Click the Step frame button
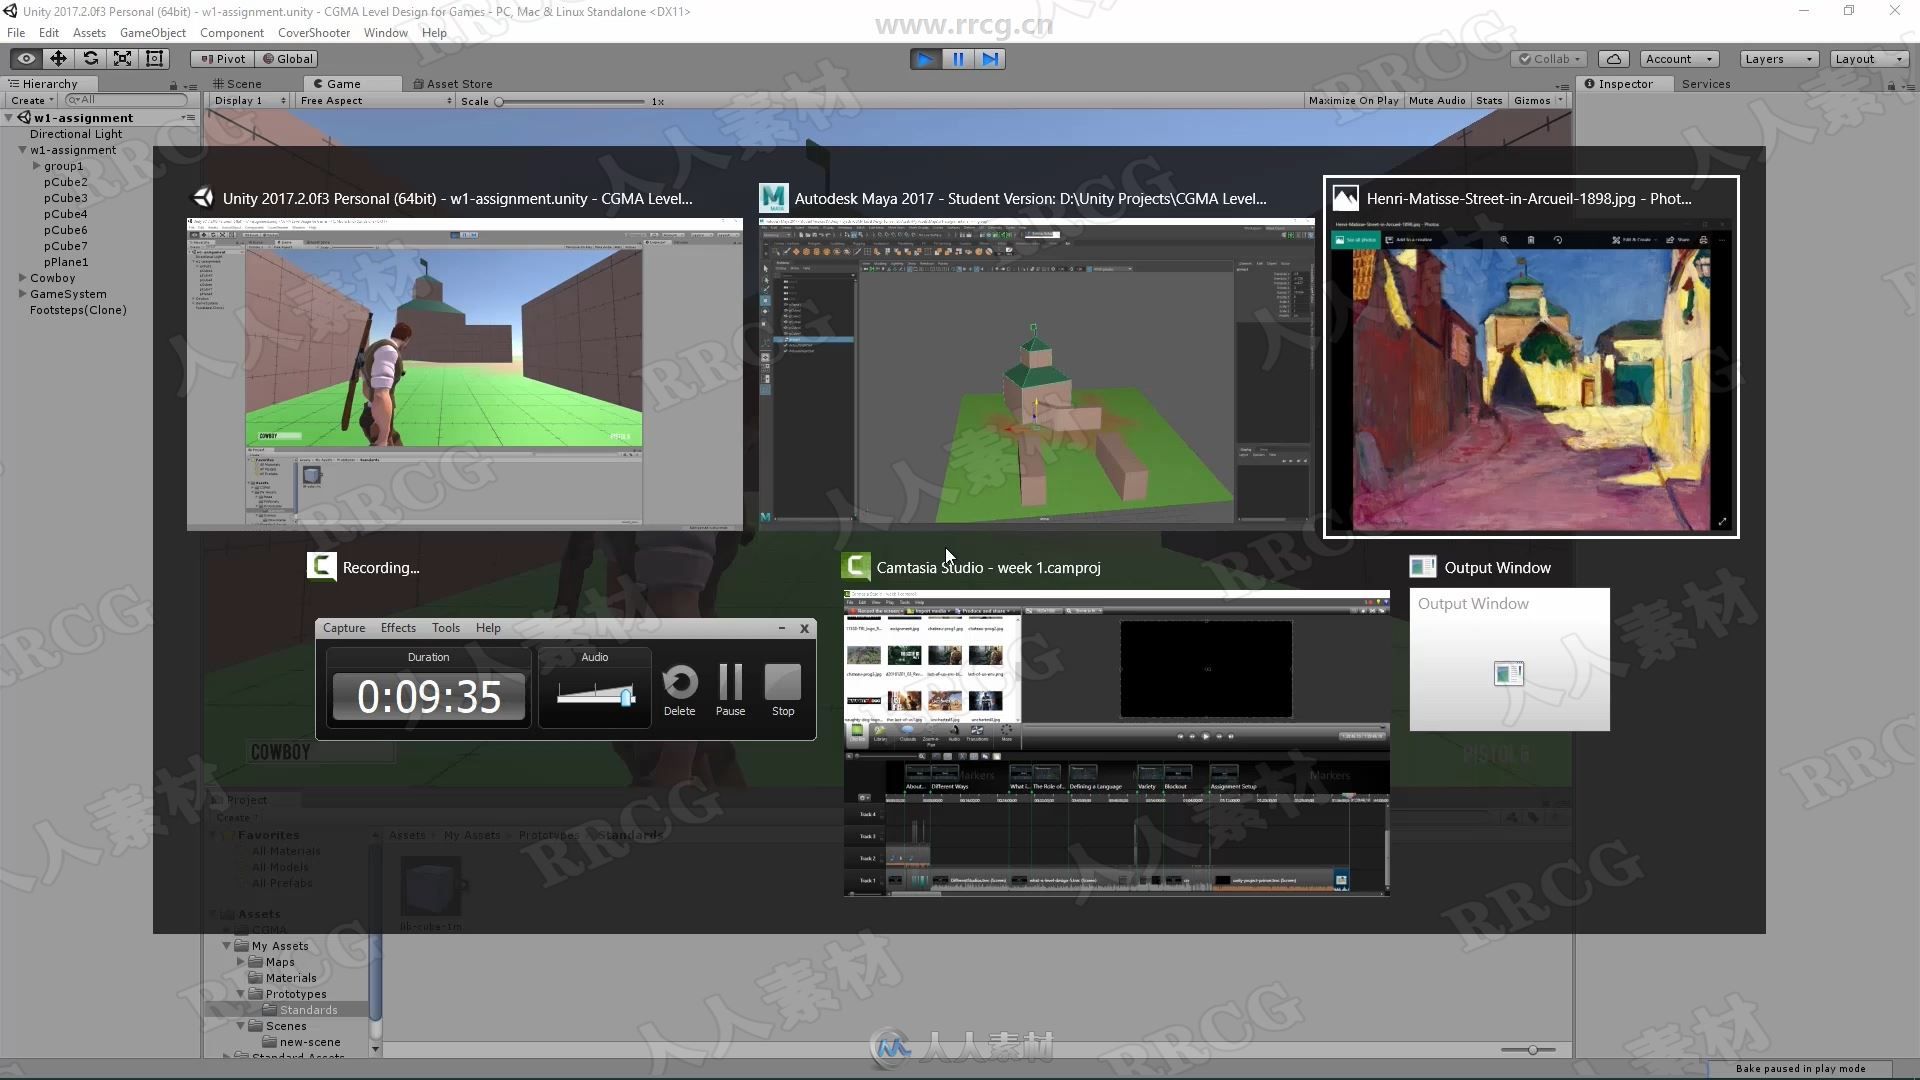This screenshot has width=1920, height=1080. click(x=990, y=59)
